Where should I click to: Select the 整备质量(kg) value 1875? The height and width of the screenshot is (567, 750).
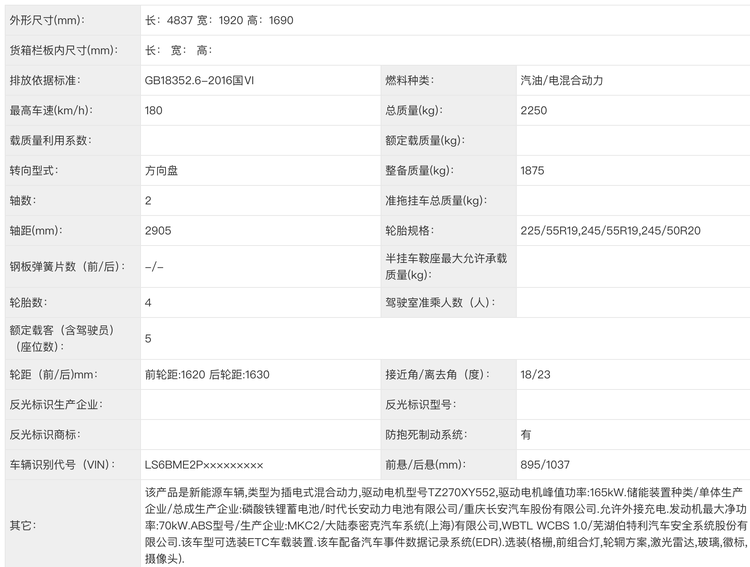(532, 171)
